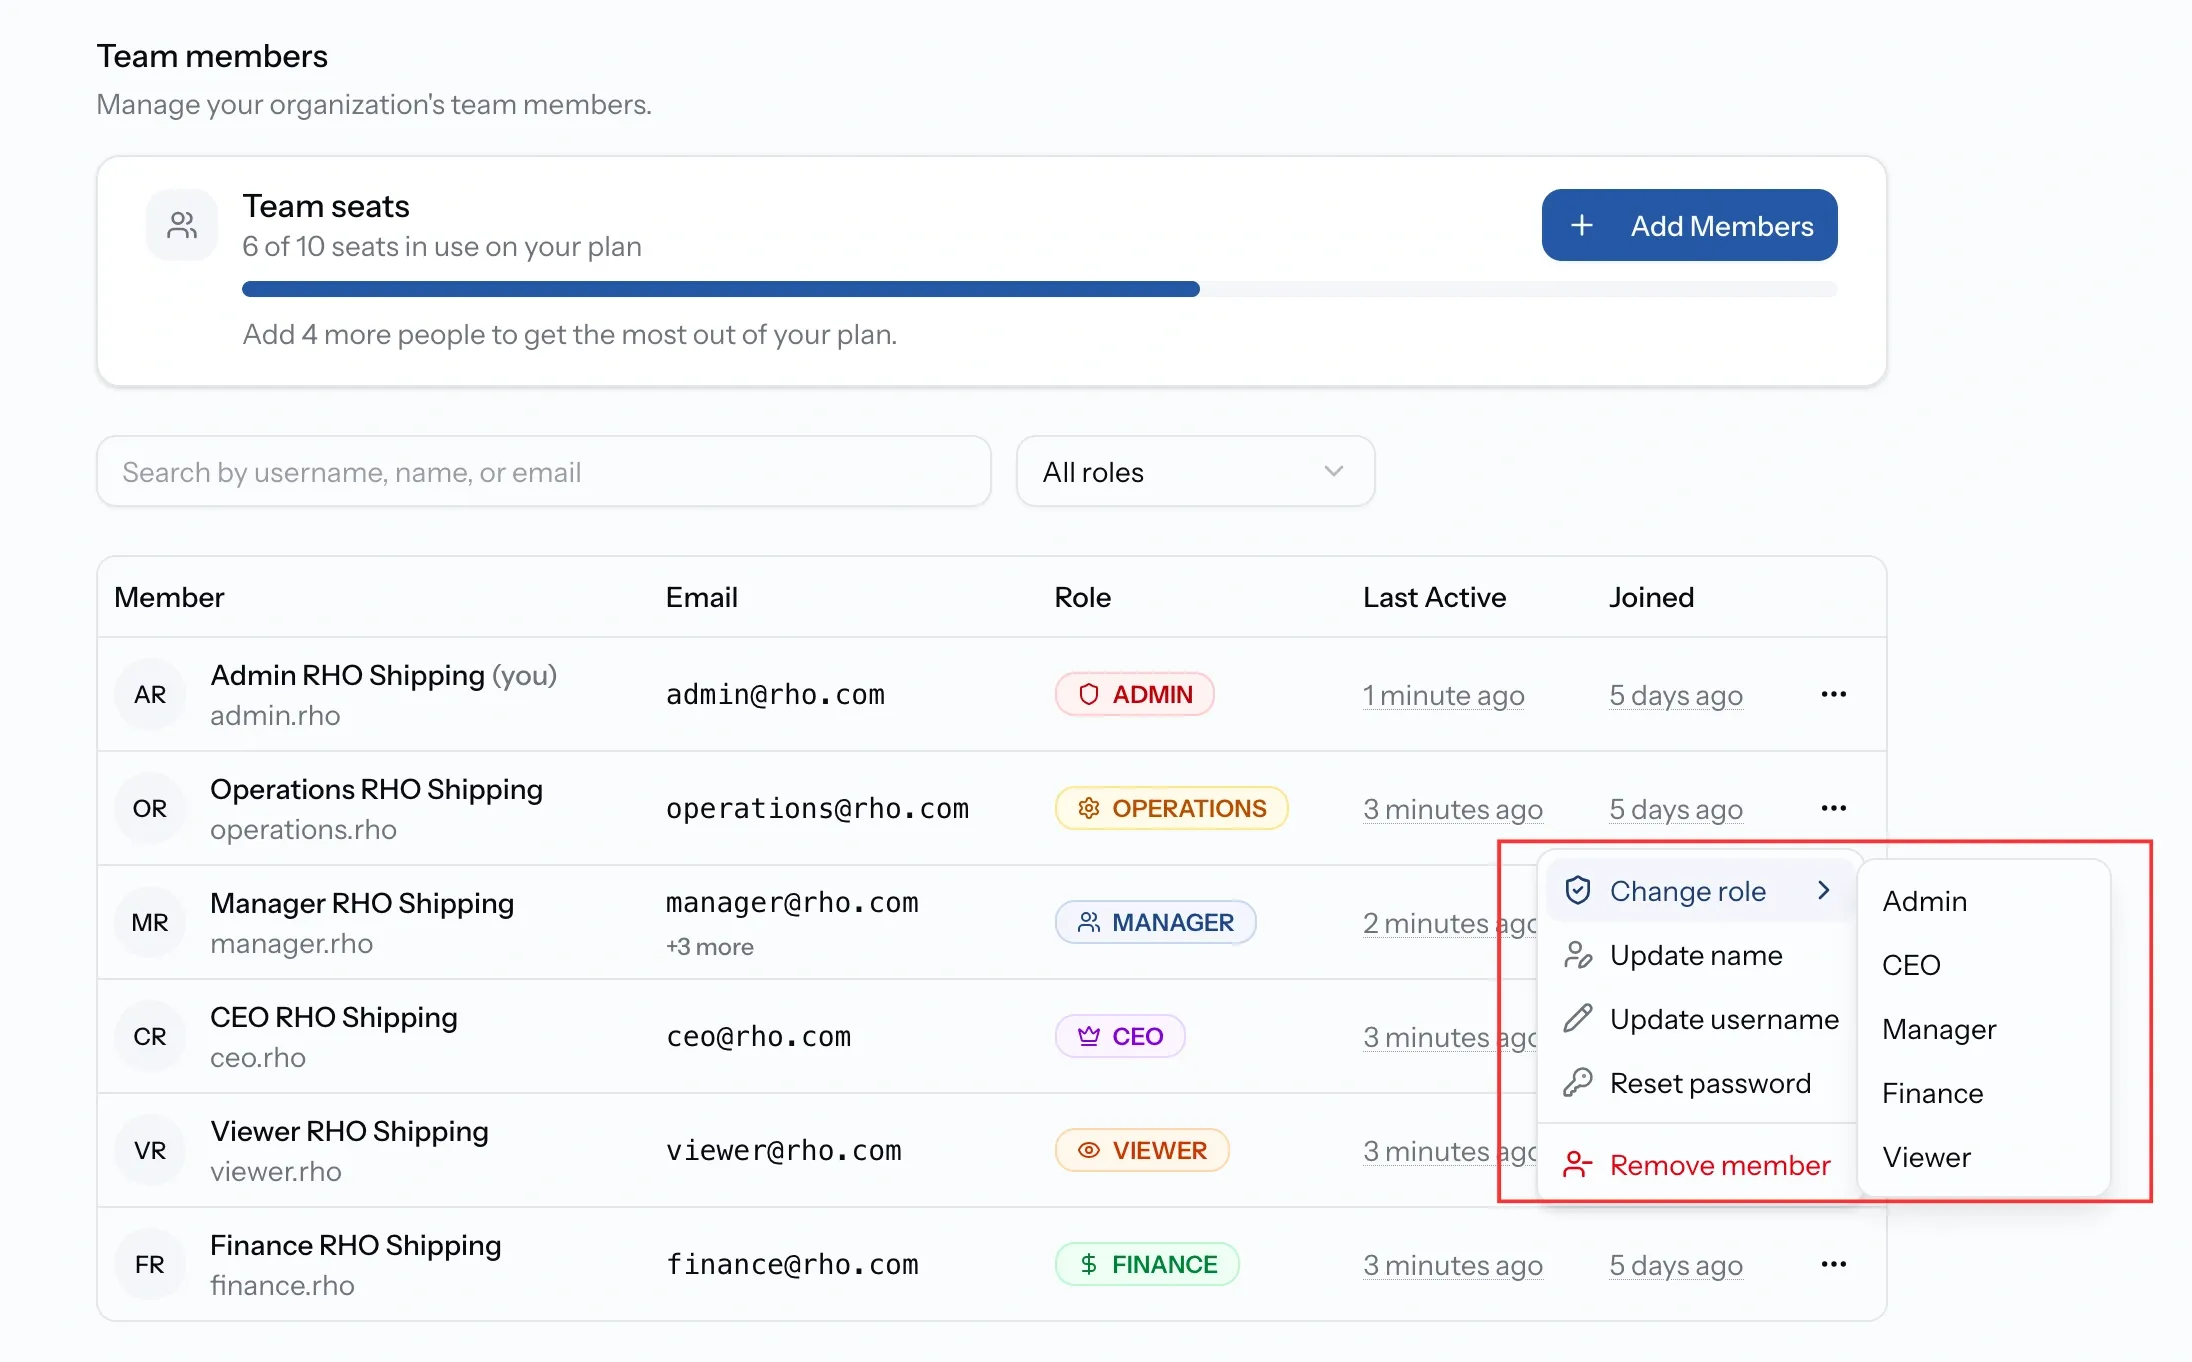2192x1362 pixels.
Task: Click Operations row '5 days ago' joined date
Action: pyautogui.click(x=1675, y=809)
